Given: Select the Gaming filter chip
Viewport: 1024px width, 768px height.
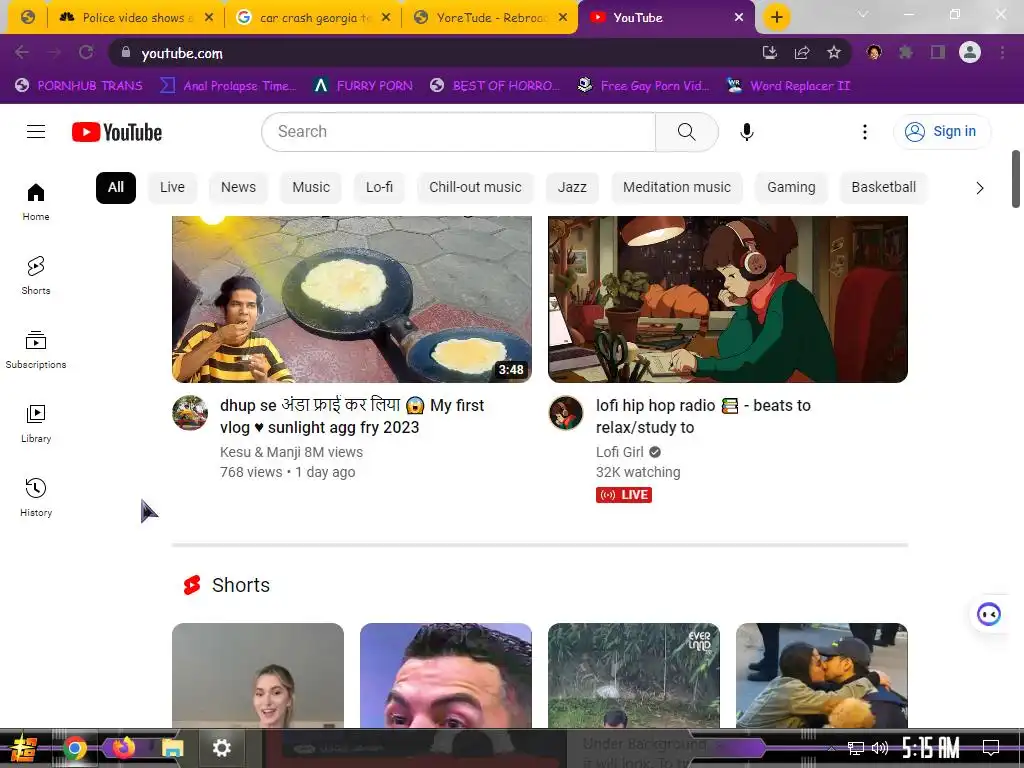Looking at the screenshot, I should click(x=791, y=187).
